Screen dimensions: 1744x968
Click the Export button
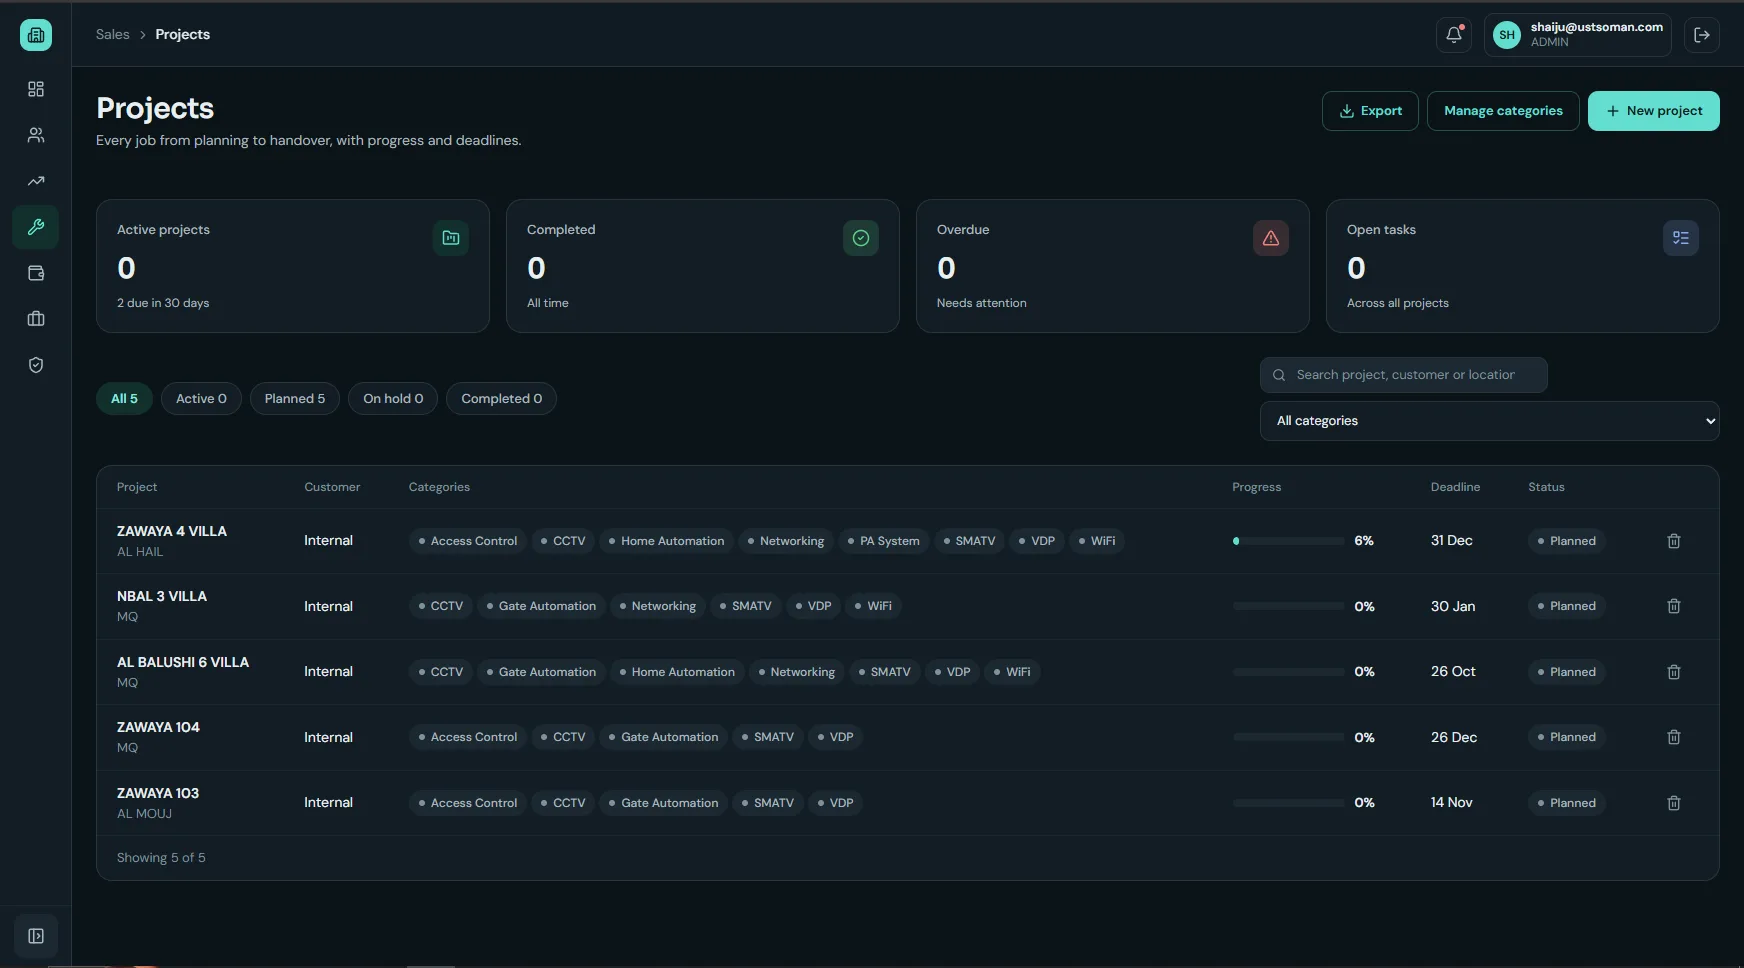pos(1370,111)
